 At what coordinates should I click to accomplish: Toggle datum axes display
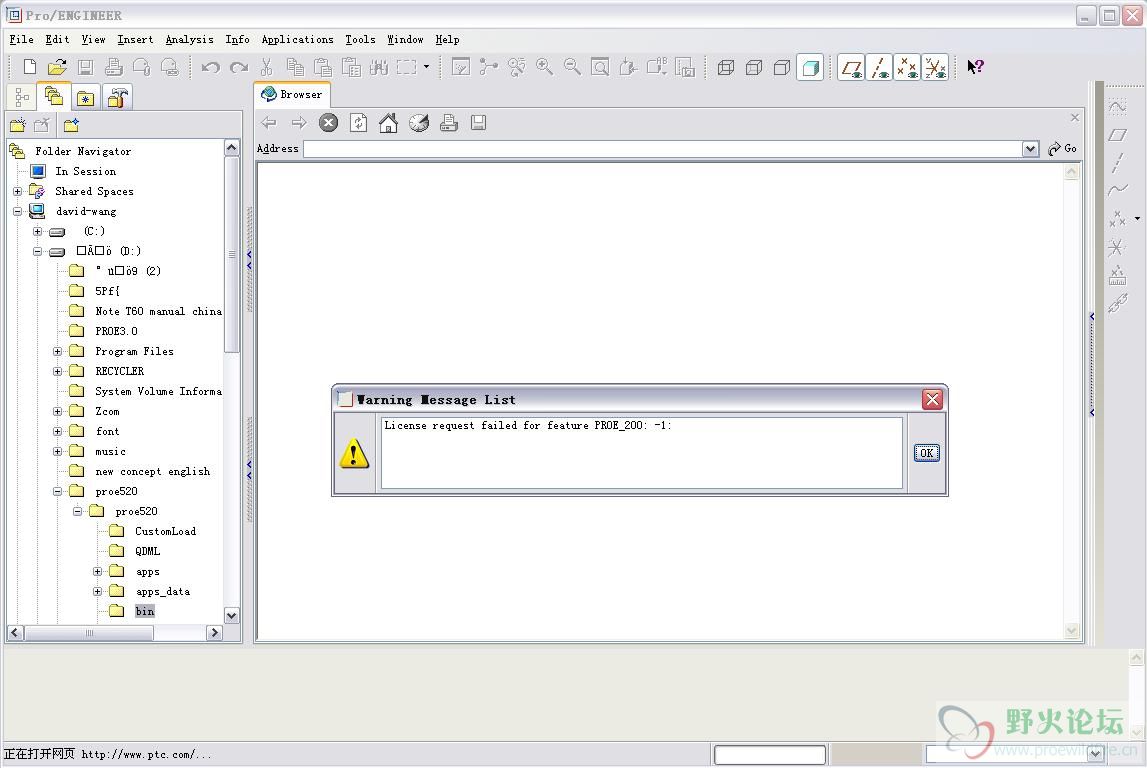[x=879, y=67]
